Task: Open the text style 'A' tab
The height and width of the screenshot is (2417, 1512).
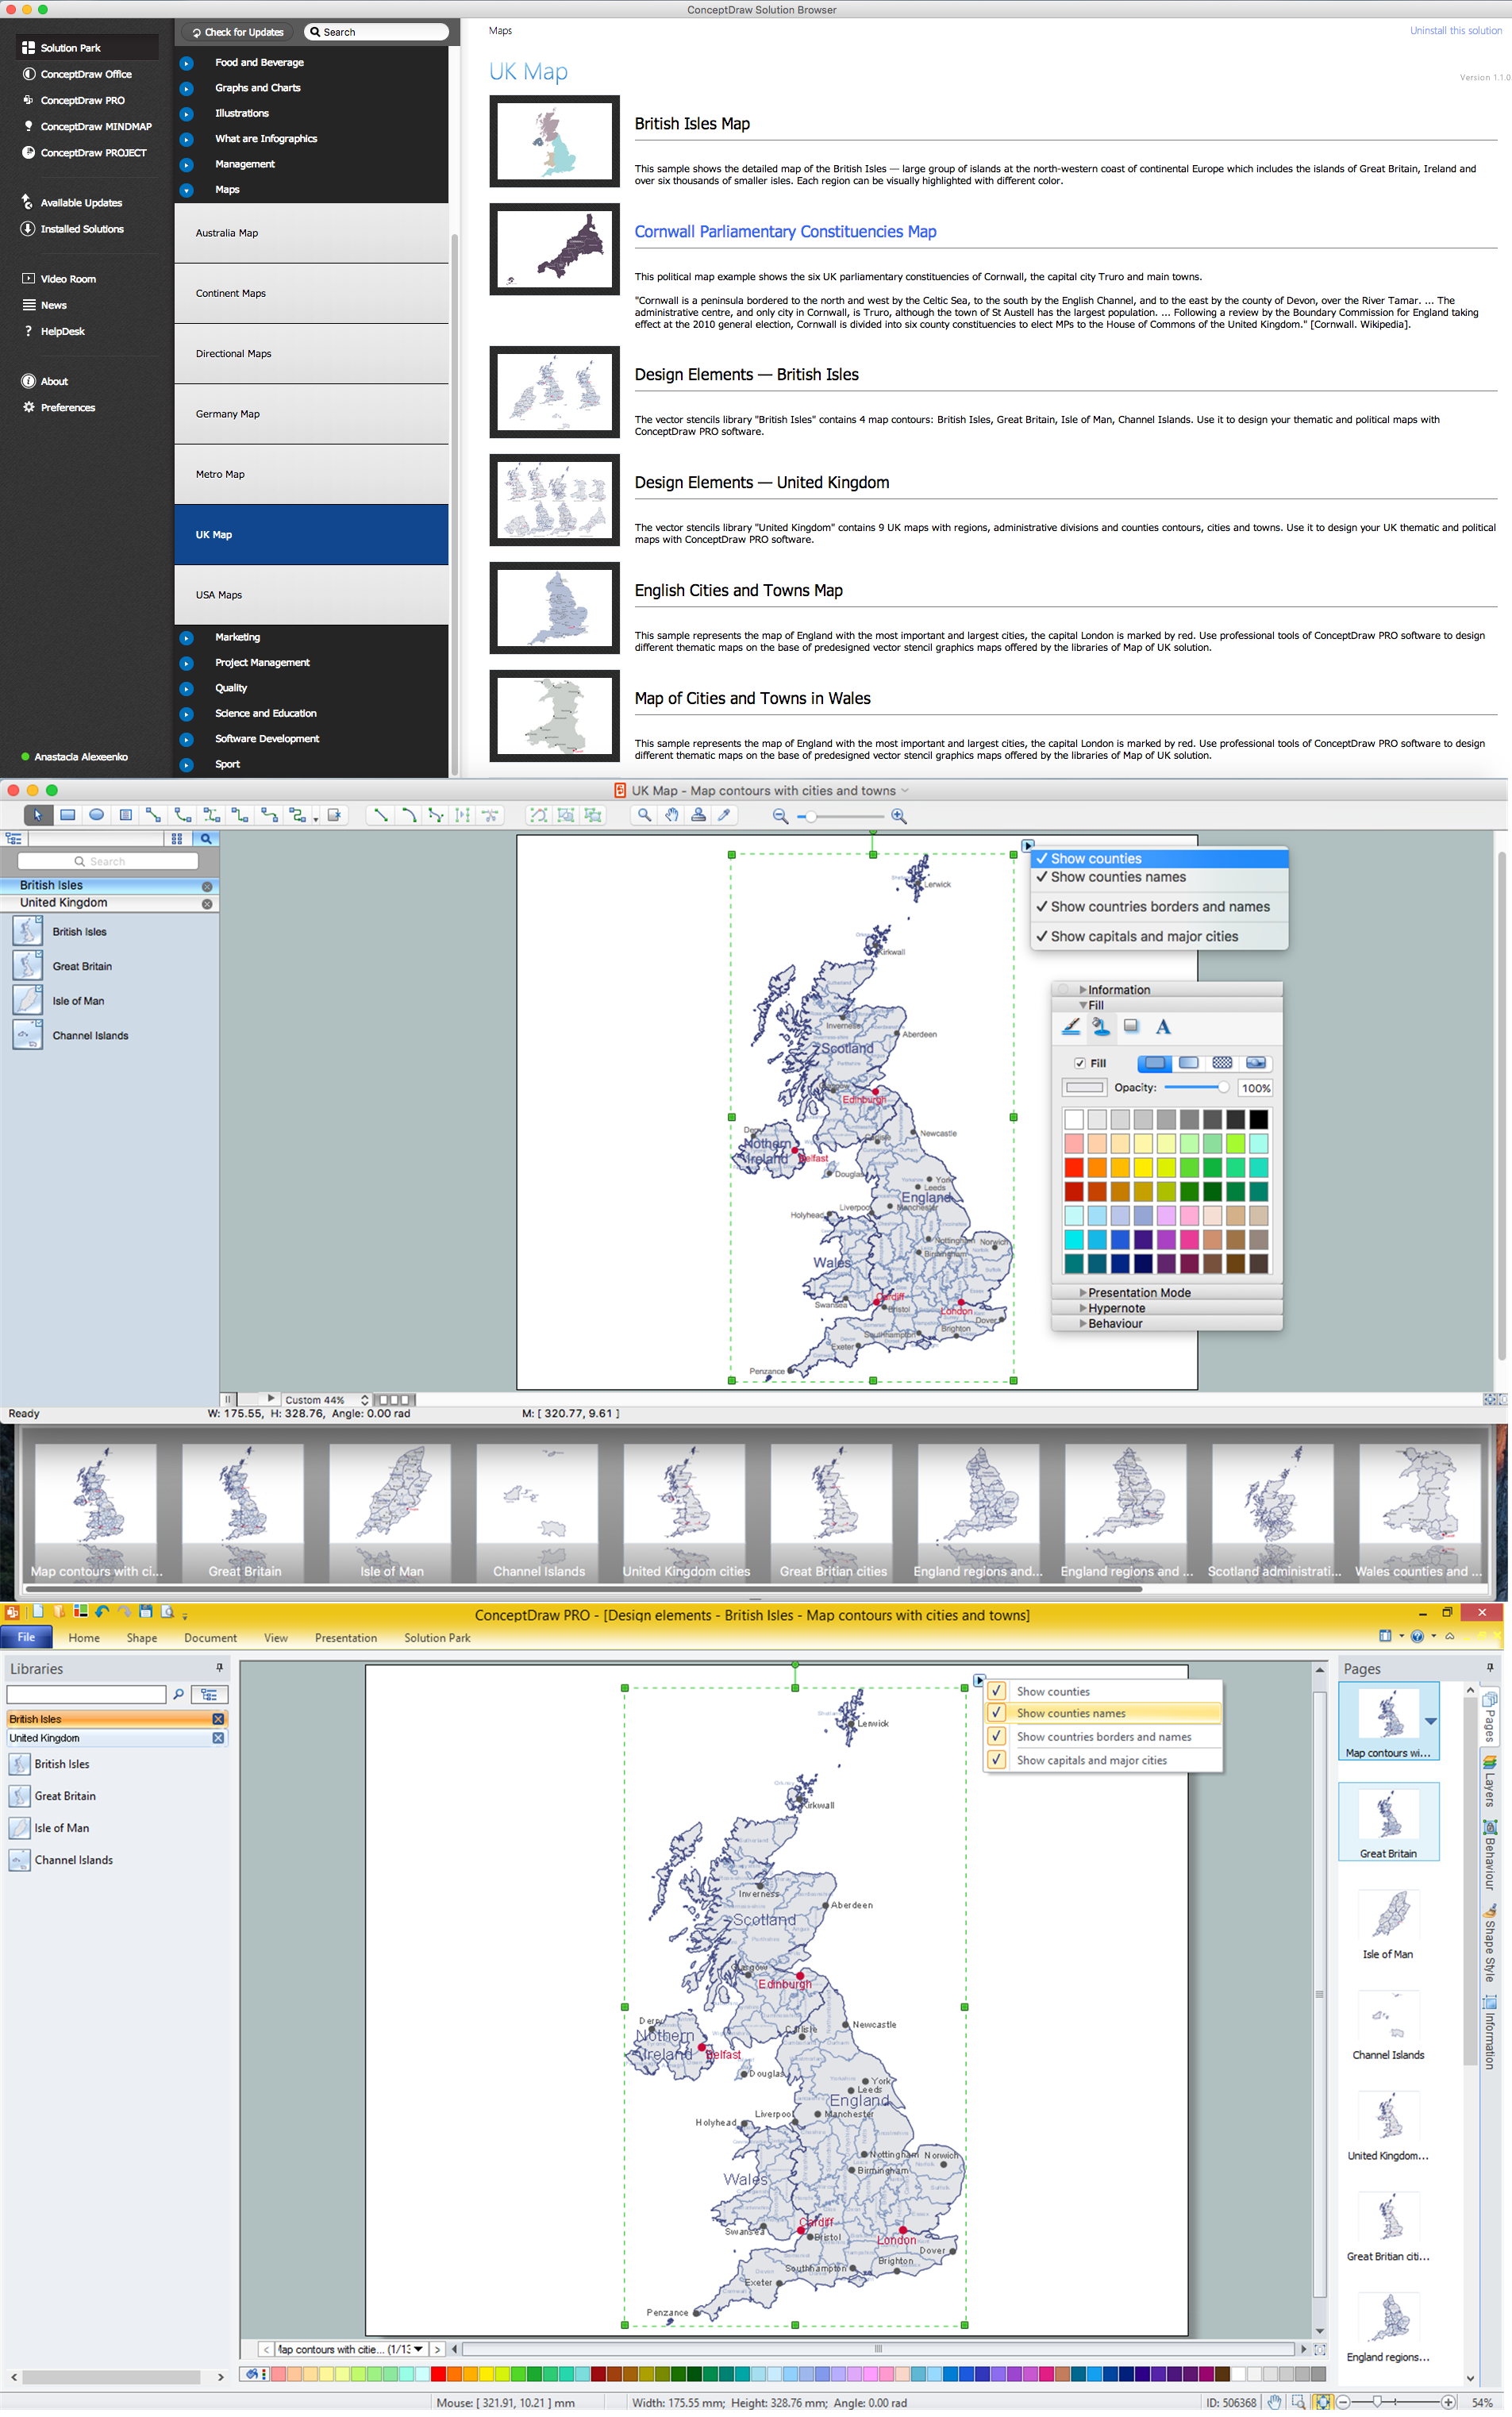Action: (x=1163, y=1027)
